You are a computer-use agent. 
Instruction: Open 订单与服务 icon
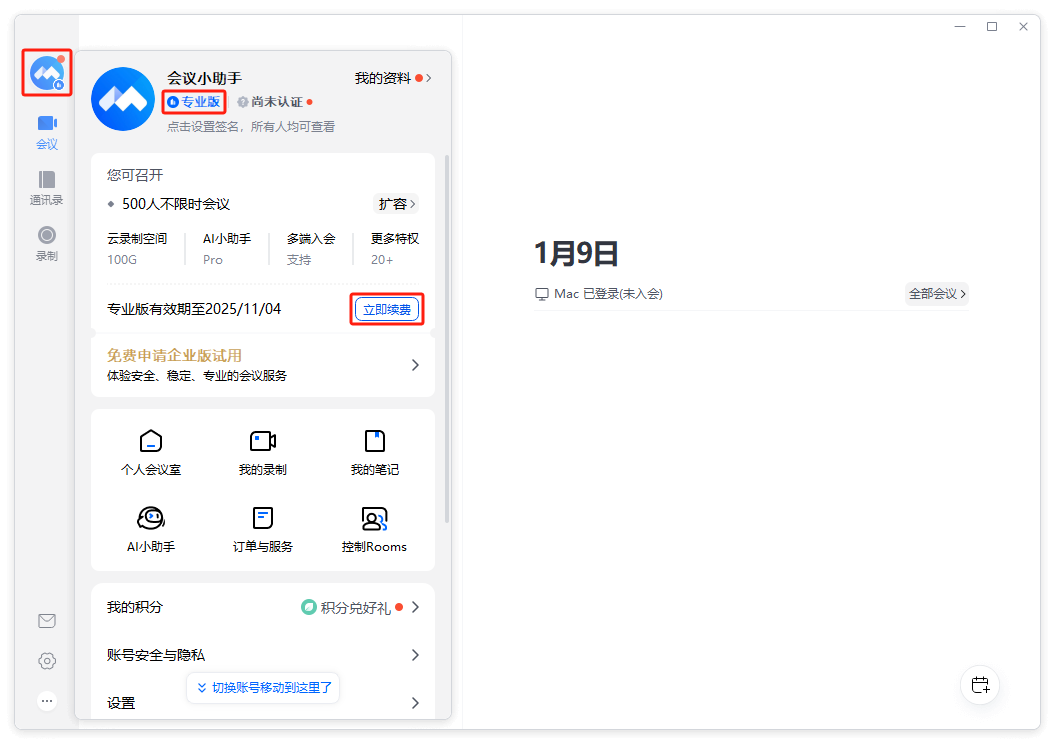262,530
